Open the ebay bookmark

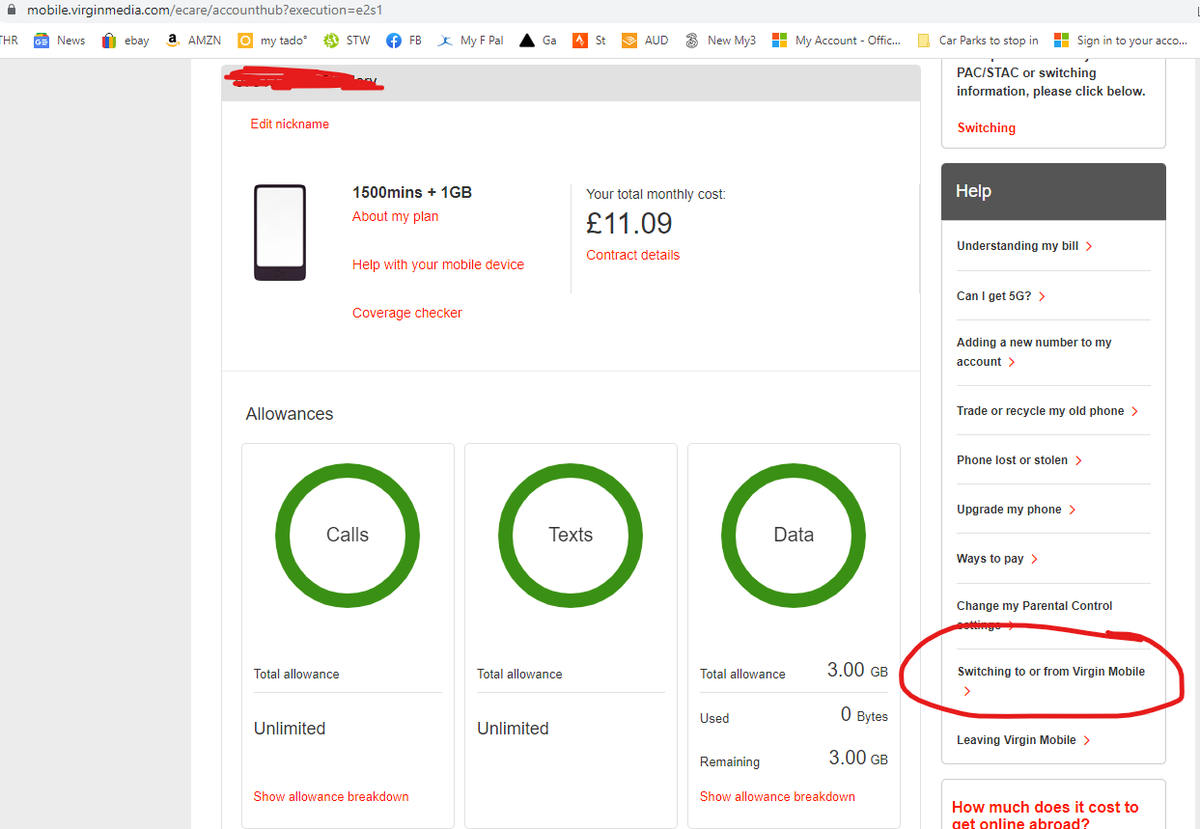126,41
